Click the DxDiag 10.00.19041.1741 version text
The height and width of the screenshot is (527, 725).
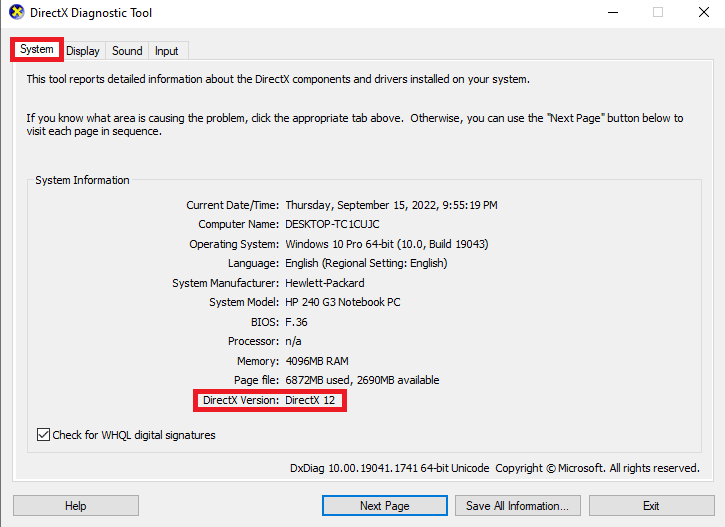389,468
